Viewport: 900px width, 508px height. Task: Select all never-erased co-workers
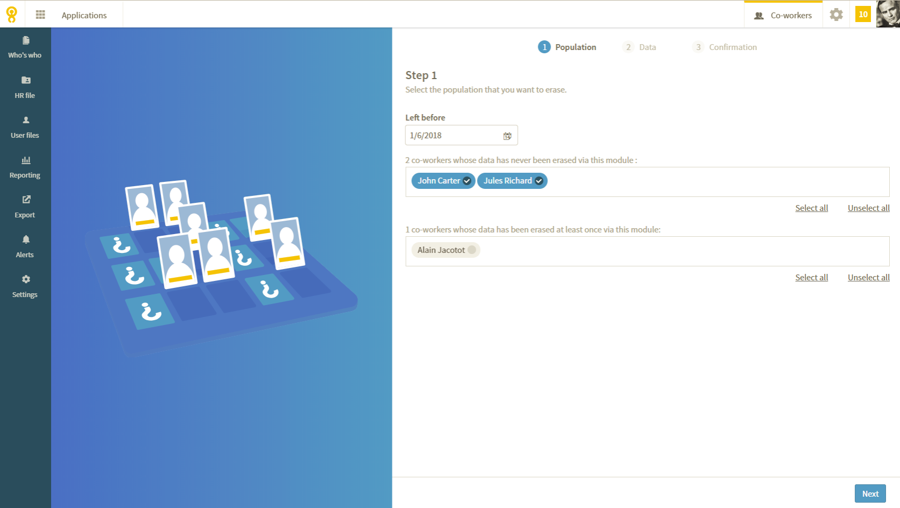(811, 208)
